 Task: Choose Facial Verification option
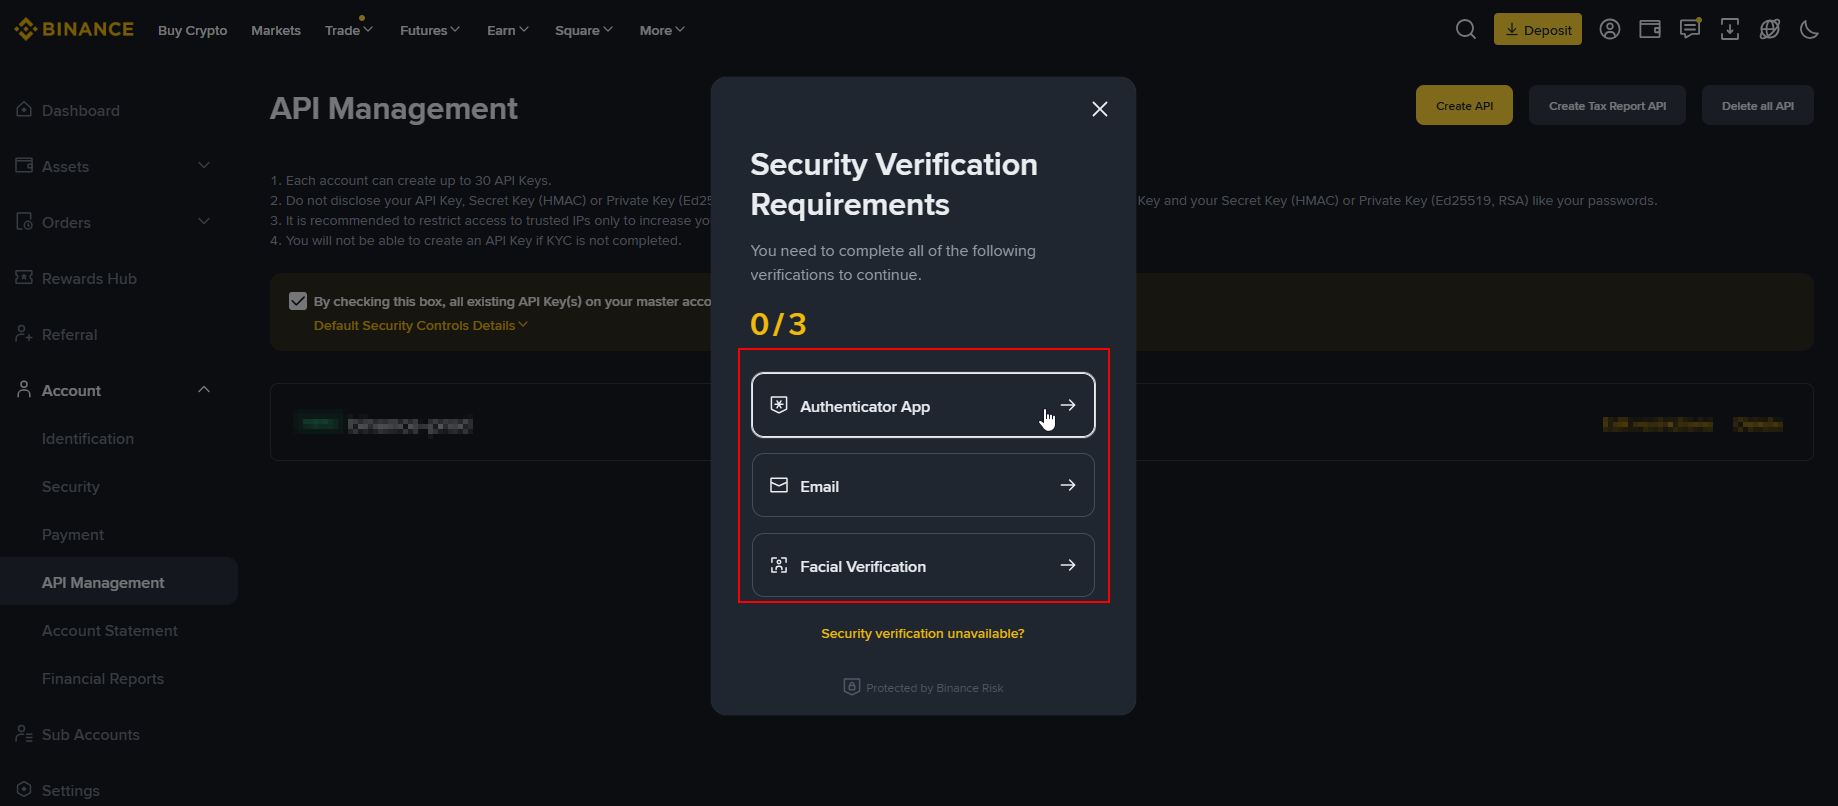click(923, 565)
